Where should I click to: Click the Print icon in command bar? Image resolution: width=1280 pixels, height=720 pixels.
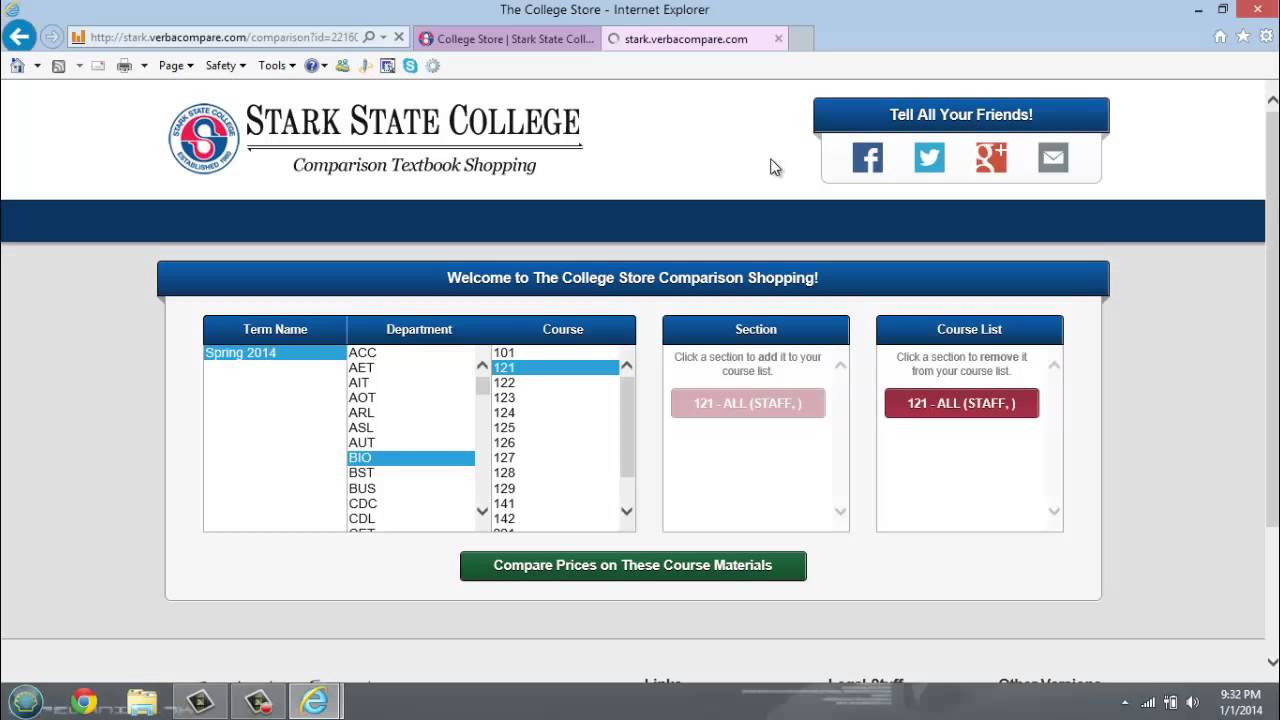point(124,66)
